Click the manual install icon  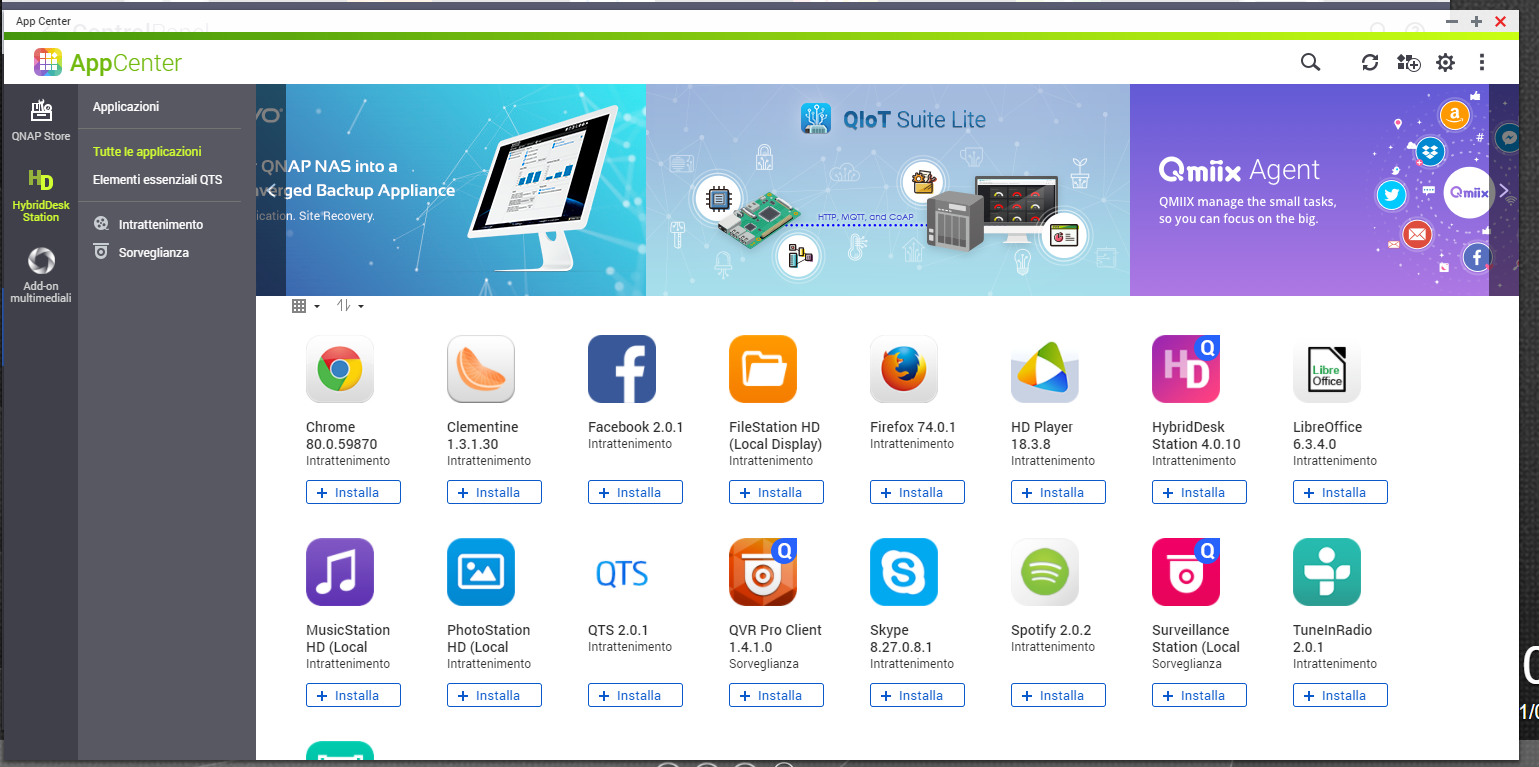click(1408, 62)
